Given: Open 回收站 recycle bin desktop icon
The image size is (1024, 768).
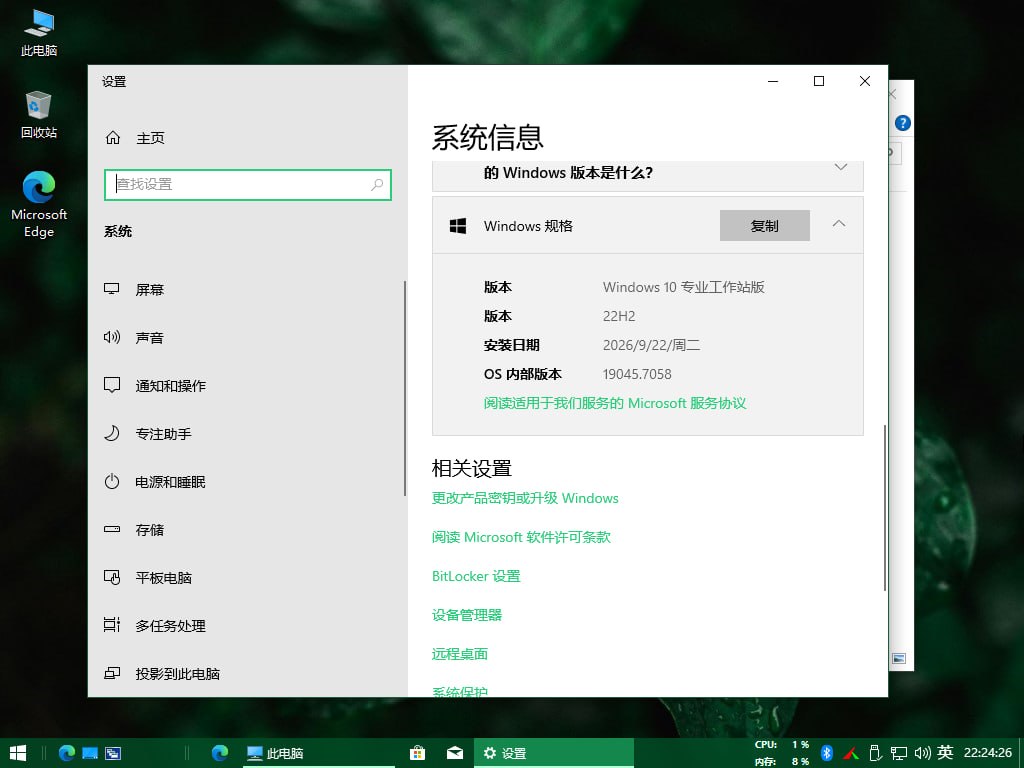Looking at the screenshot, I should (39, 115).
